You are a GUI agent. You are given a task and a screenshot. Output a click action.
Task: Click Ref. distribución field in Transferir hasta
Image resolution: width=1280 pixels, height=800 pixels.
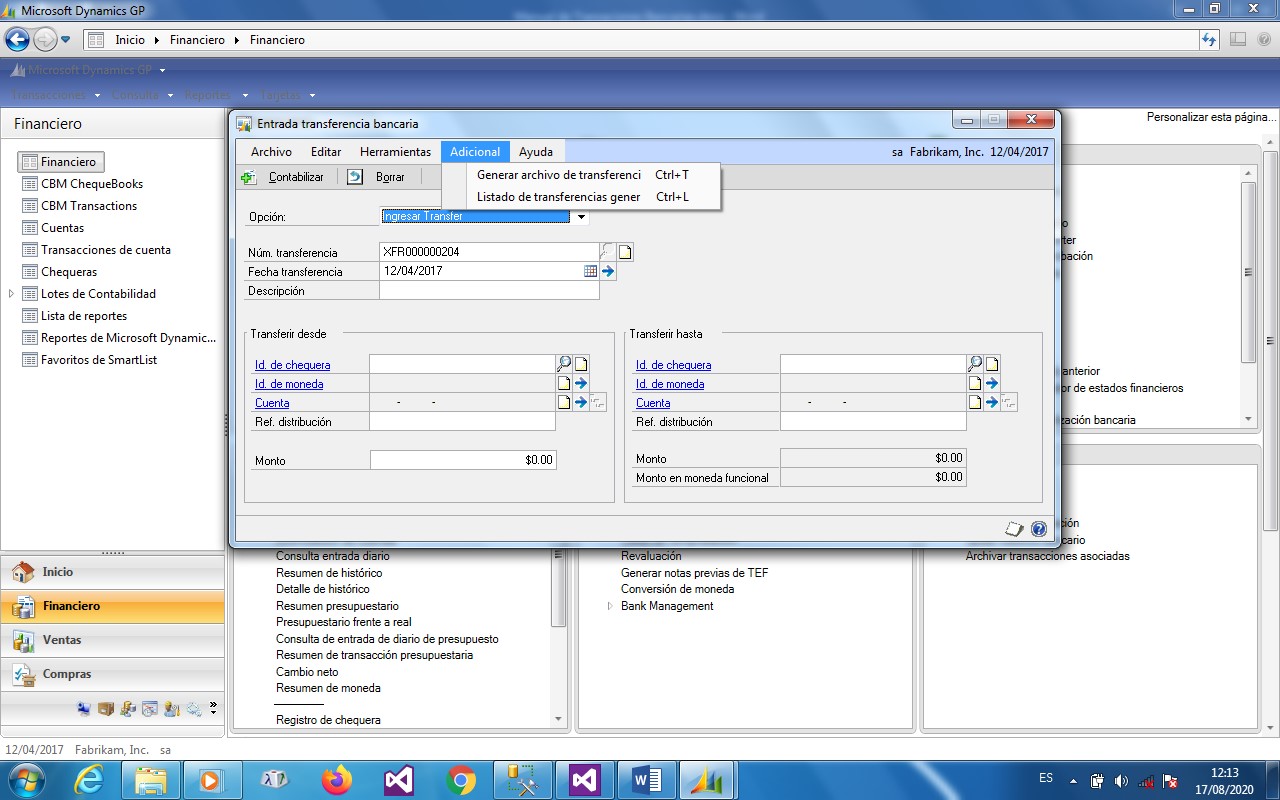click(x=873, y=422)
